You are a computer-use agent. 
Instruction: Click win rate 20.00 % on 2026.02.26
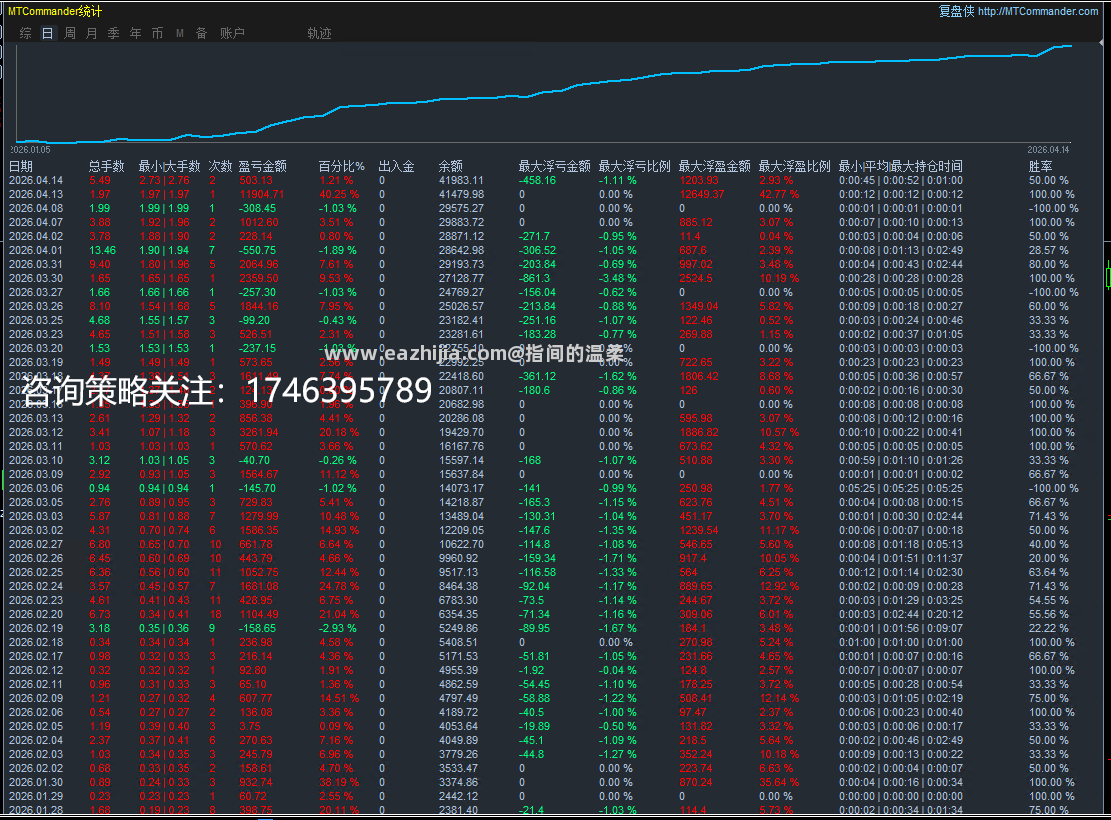coord(1049,558)
